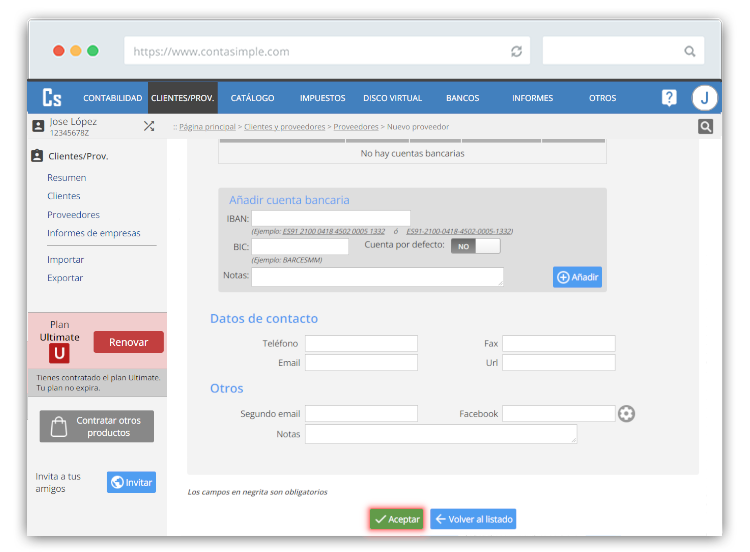The width and height of the screenshot is (750, 552).
Task: Go to Proveedores in sidebar
Action: tap(73, 215)
